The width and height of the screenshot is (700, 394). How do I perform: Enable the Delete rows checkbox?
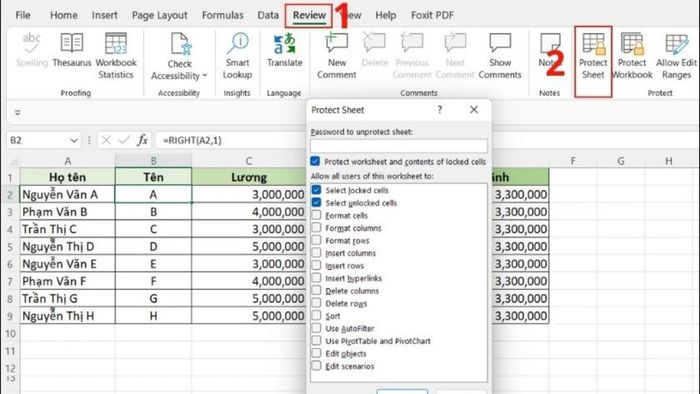click(316, 303)
